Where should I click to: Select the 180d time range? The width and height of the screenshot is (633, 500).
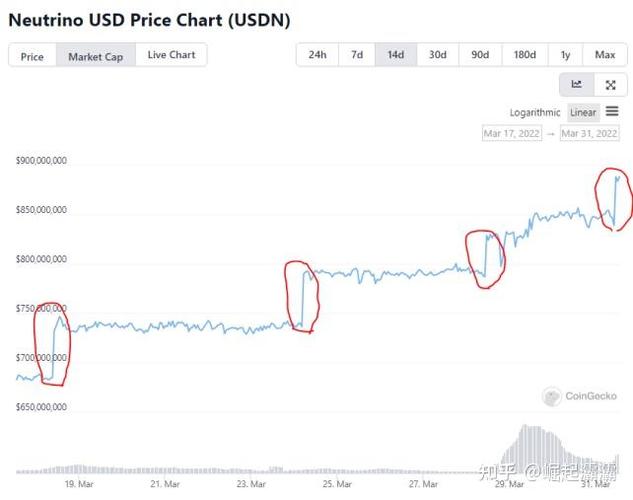pyautogui.click(x=524, y=55)
